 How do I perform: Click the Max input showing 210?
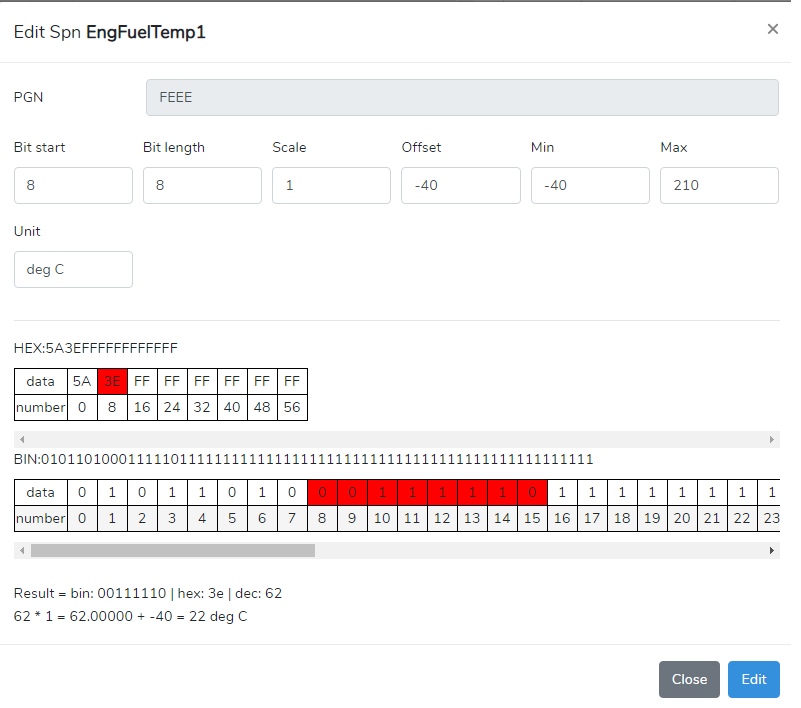coord(719,186)
